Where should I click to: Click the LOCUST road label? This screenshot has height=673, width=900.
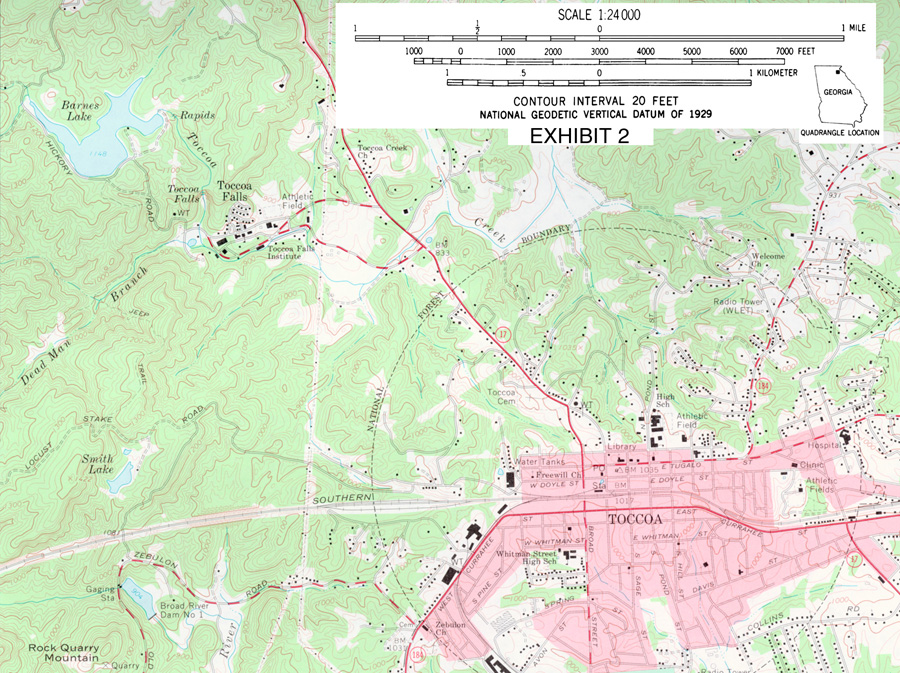point(40,457)
